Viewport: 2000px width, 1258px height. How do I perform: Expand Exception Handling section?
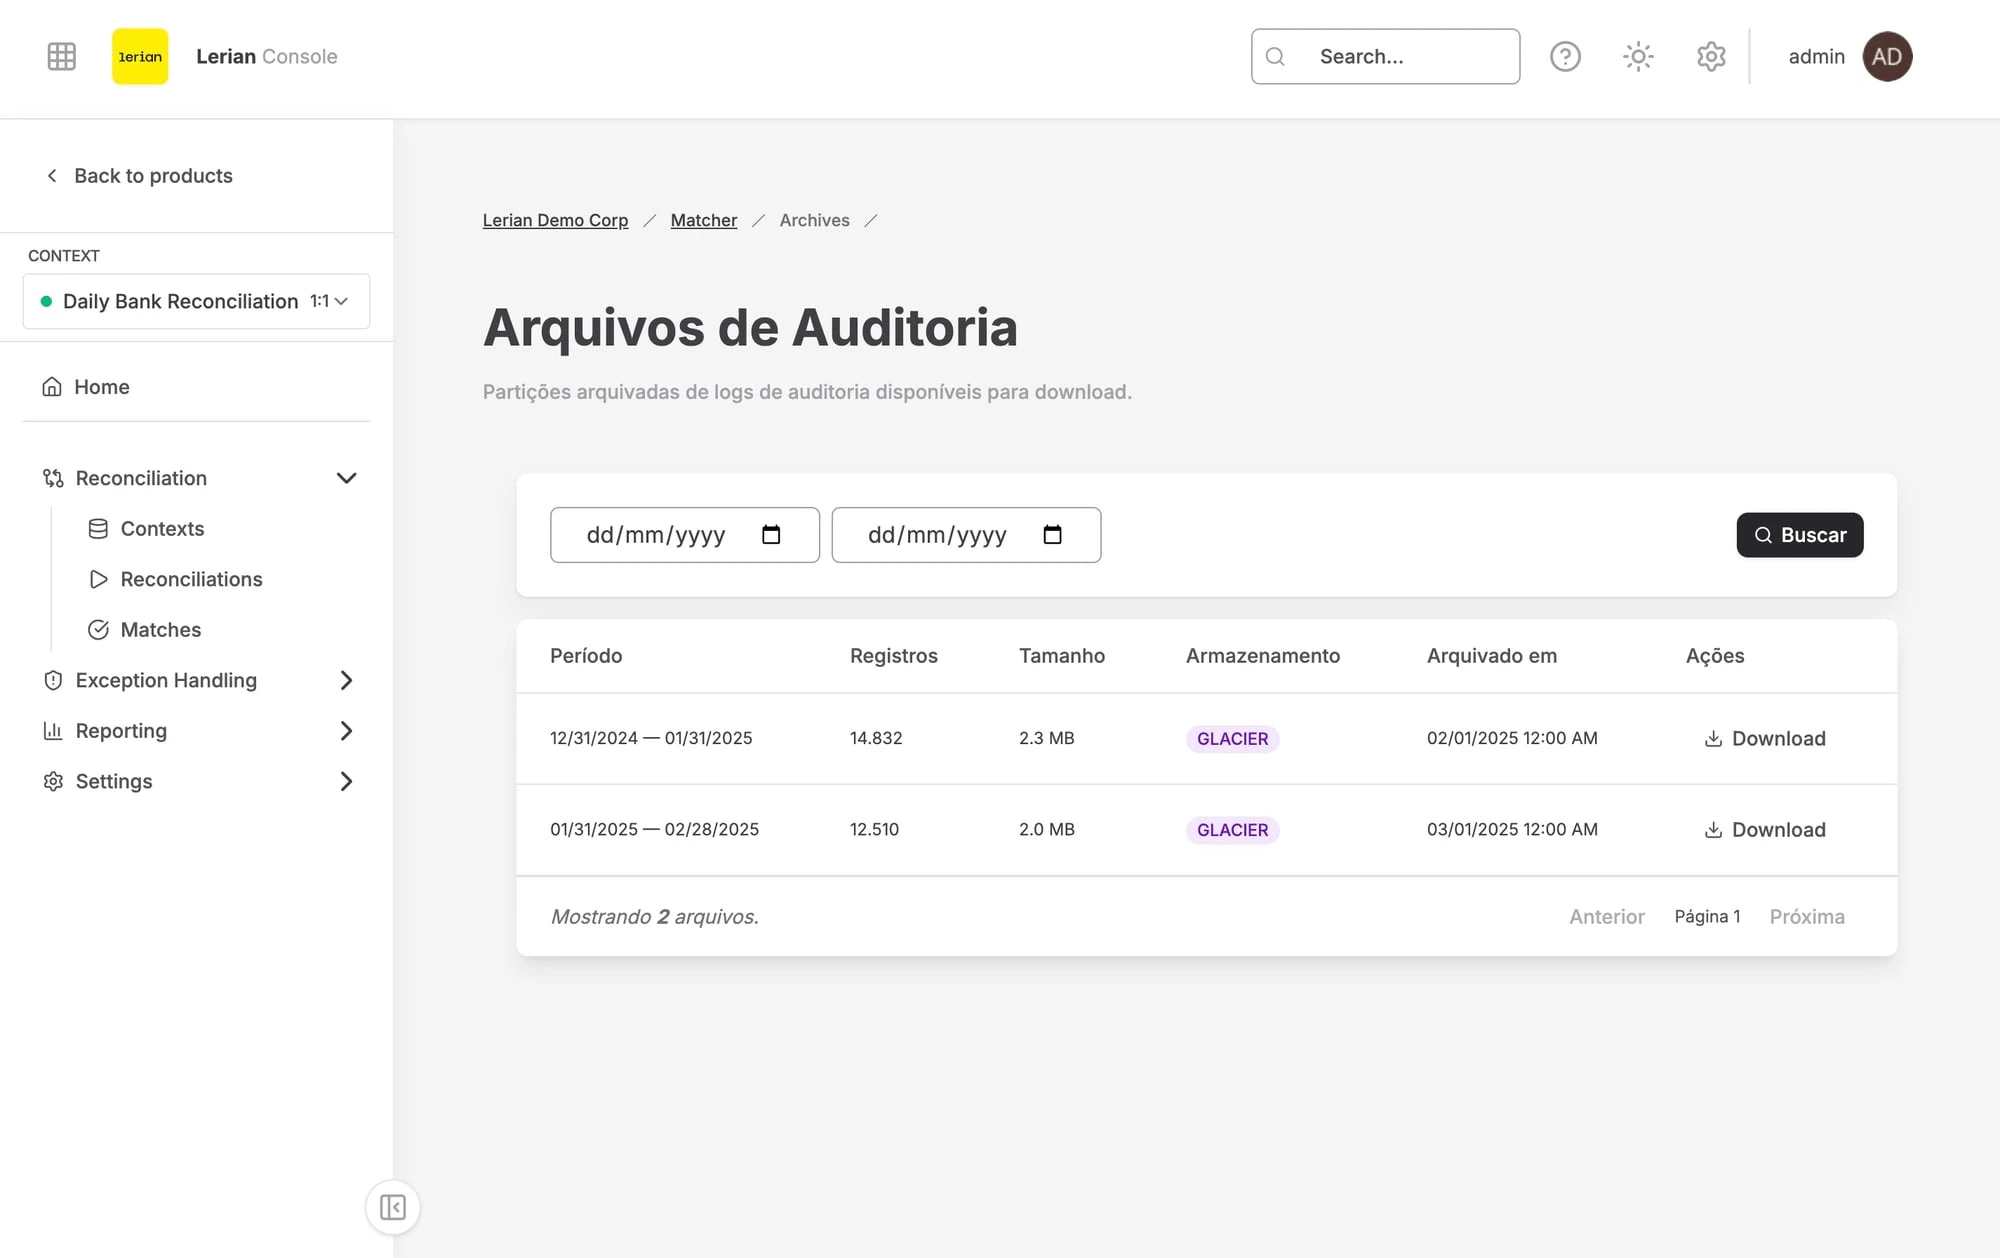click(346, 680)
